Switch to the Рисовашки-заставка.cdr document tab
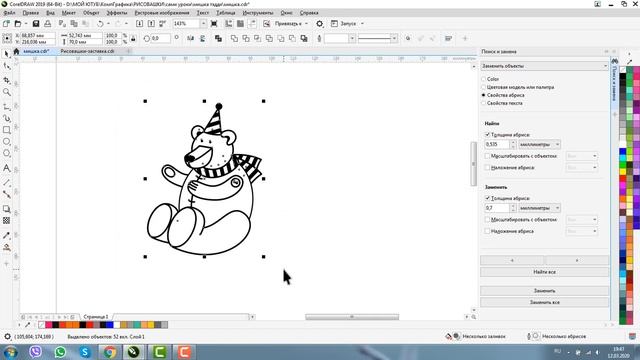Image resolution: width=640 pixels, height=360 pixels. 87,51
